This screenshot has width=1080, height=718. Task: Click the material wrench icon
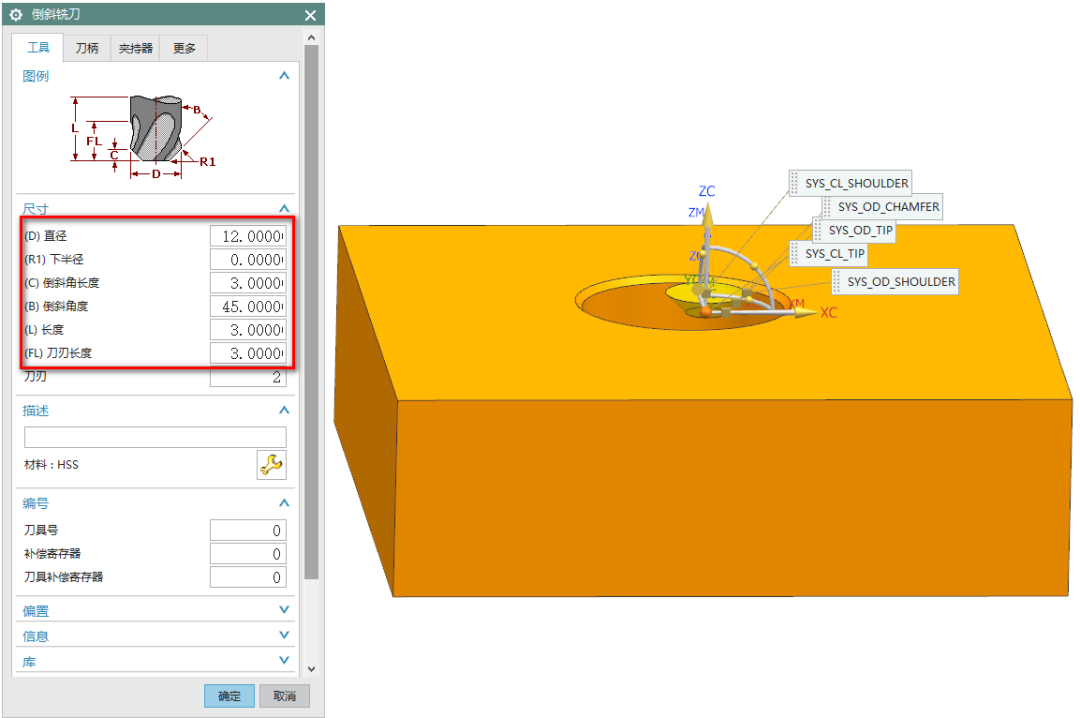271,464
